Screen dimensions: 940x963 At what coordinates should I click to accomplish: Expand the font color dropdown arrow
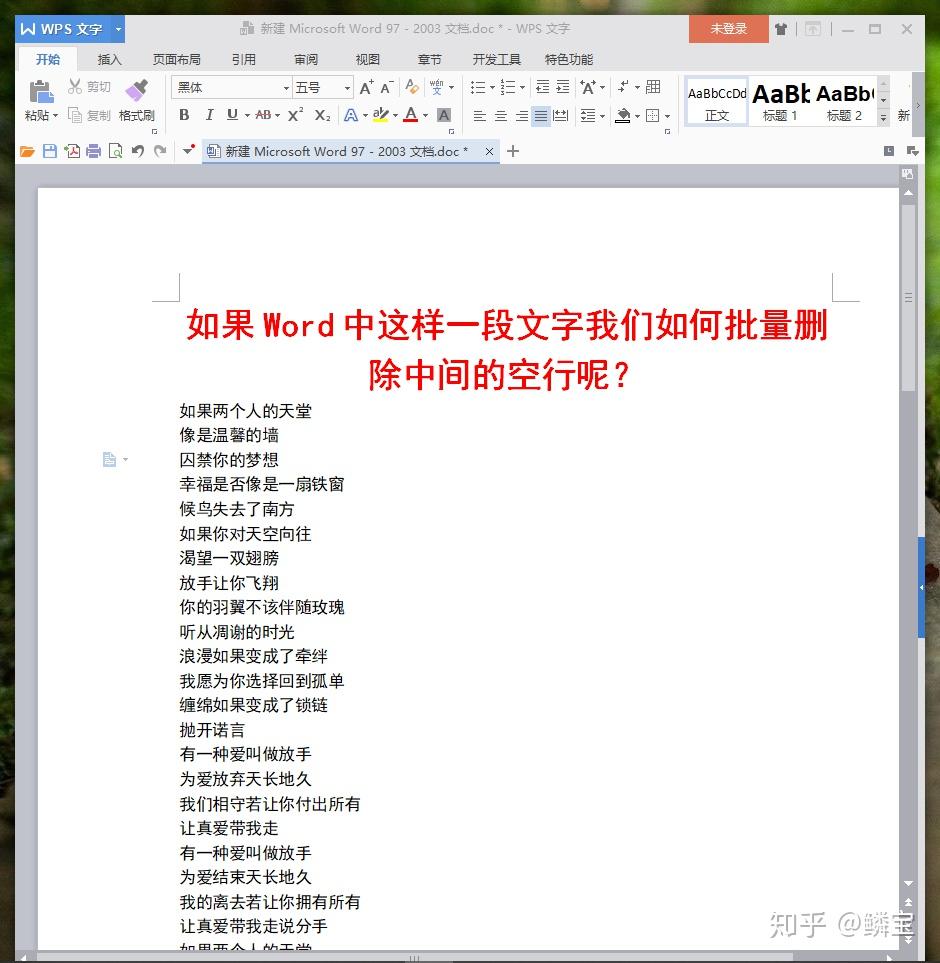(425, 115)
